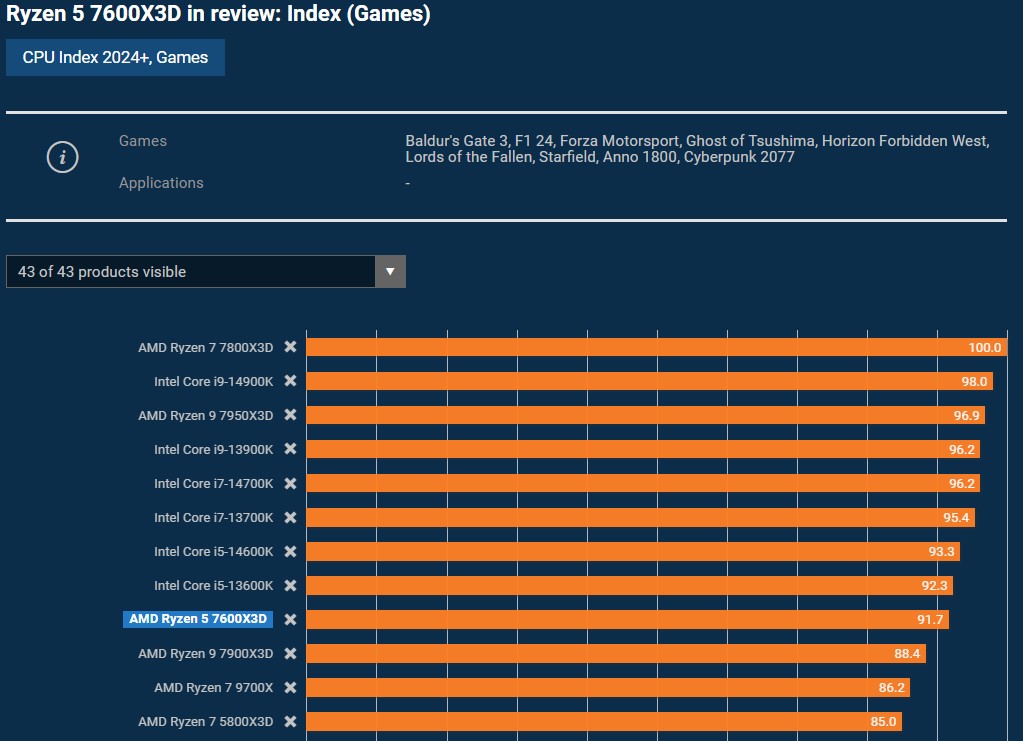The width and height of the screenshot is (1023, 741).
Task: Remove AMD Ryzen 7 7800X3D from chart
Action: (290, 347)
